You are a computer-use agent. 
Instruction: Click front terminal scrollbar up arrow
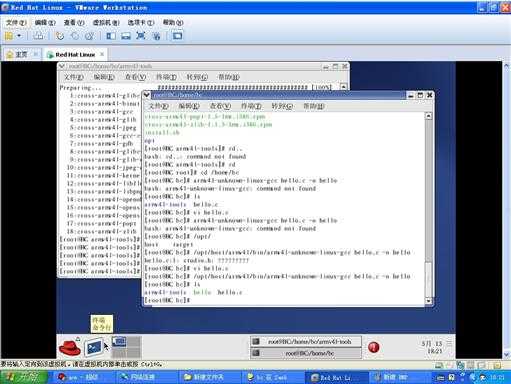(x=429, y=116)
